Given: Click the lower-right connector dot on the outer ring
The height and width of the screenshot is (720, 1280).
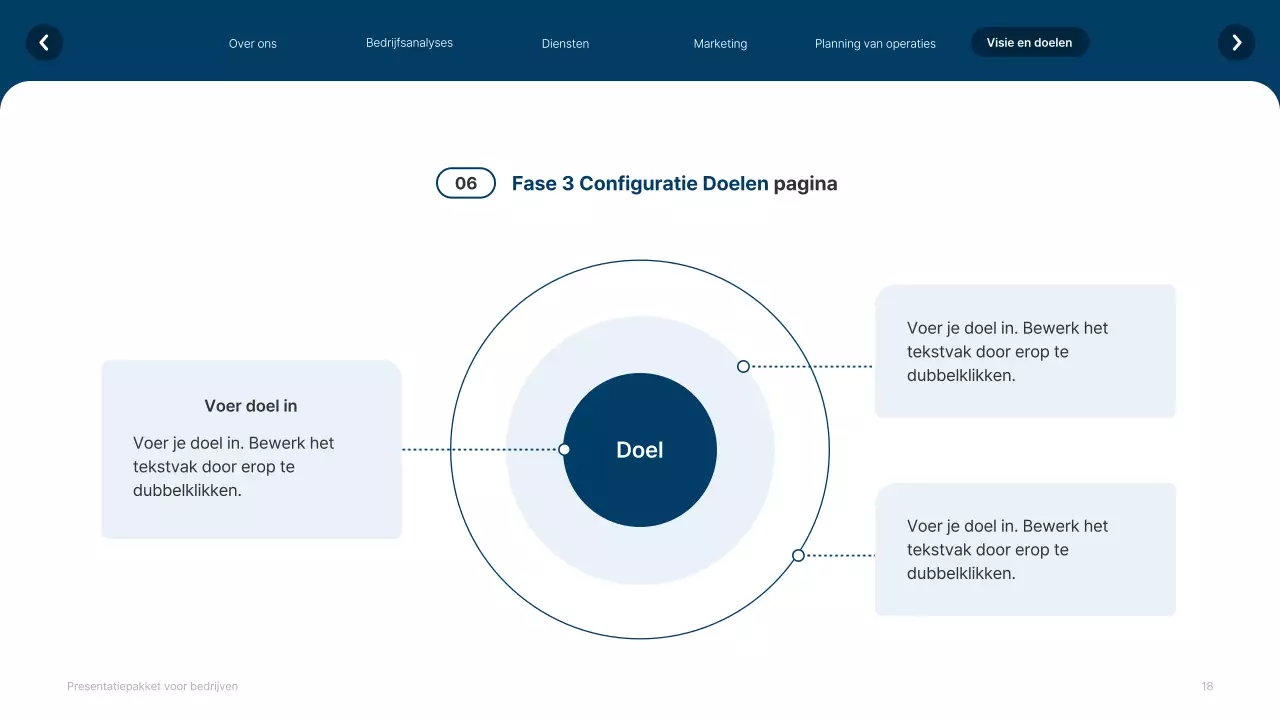Looking at the screenshot, I should pos(798,555).
